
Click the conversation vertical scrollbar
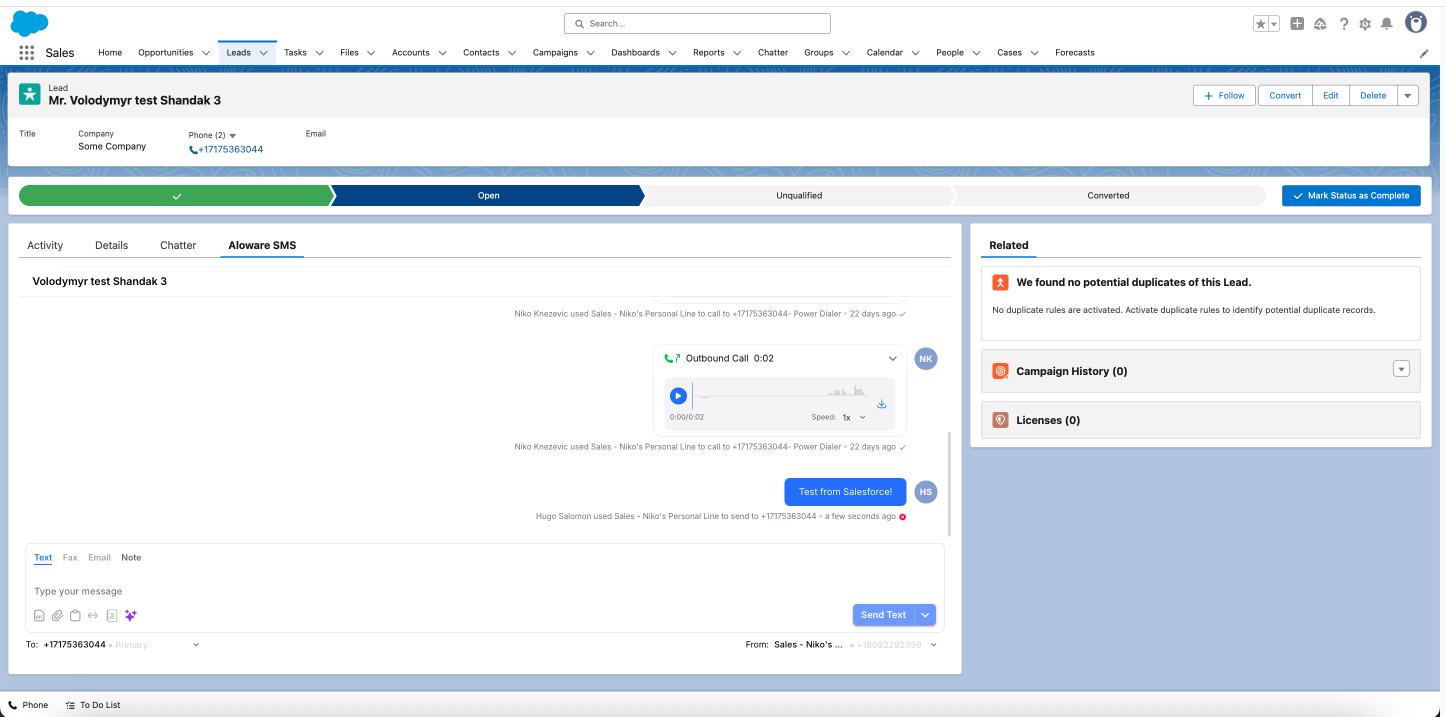[x=949, y=483]
